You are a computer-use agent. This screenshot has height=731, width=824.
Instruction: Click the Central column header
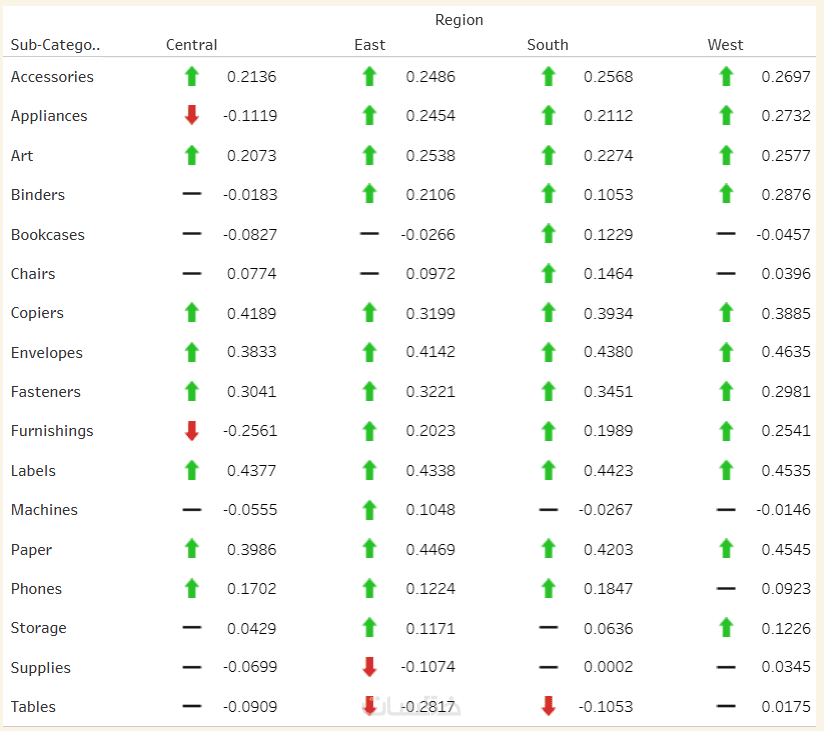click(191, 45)
